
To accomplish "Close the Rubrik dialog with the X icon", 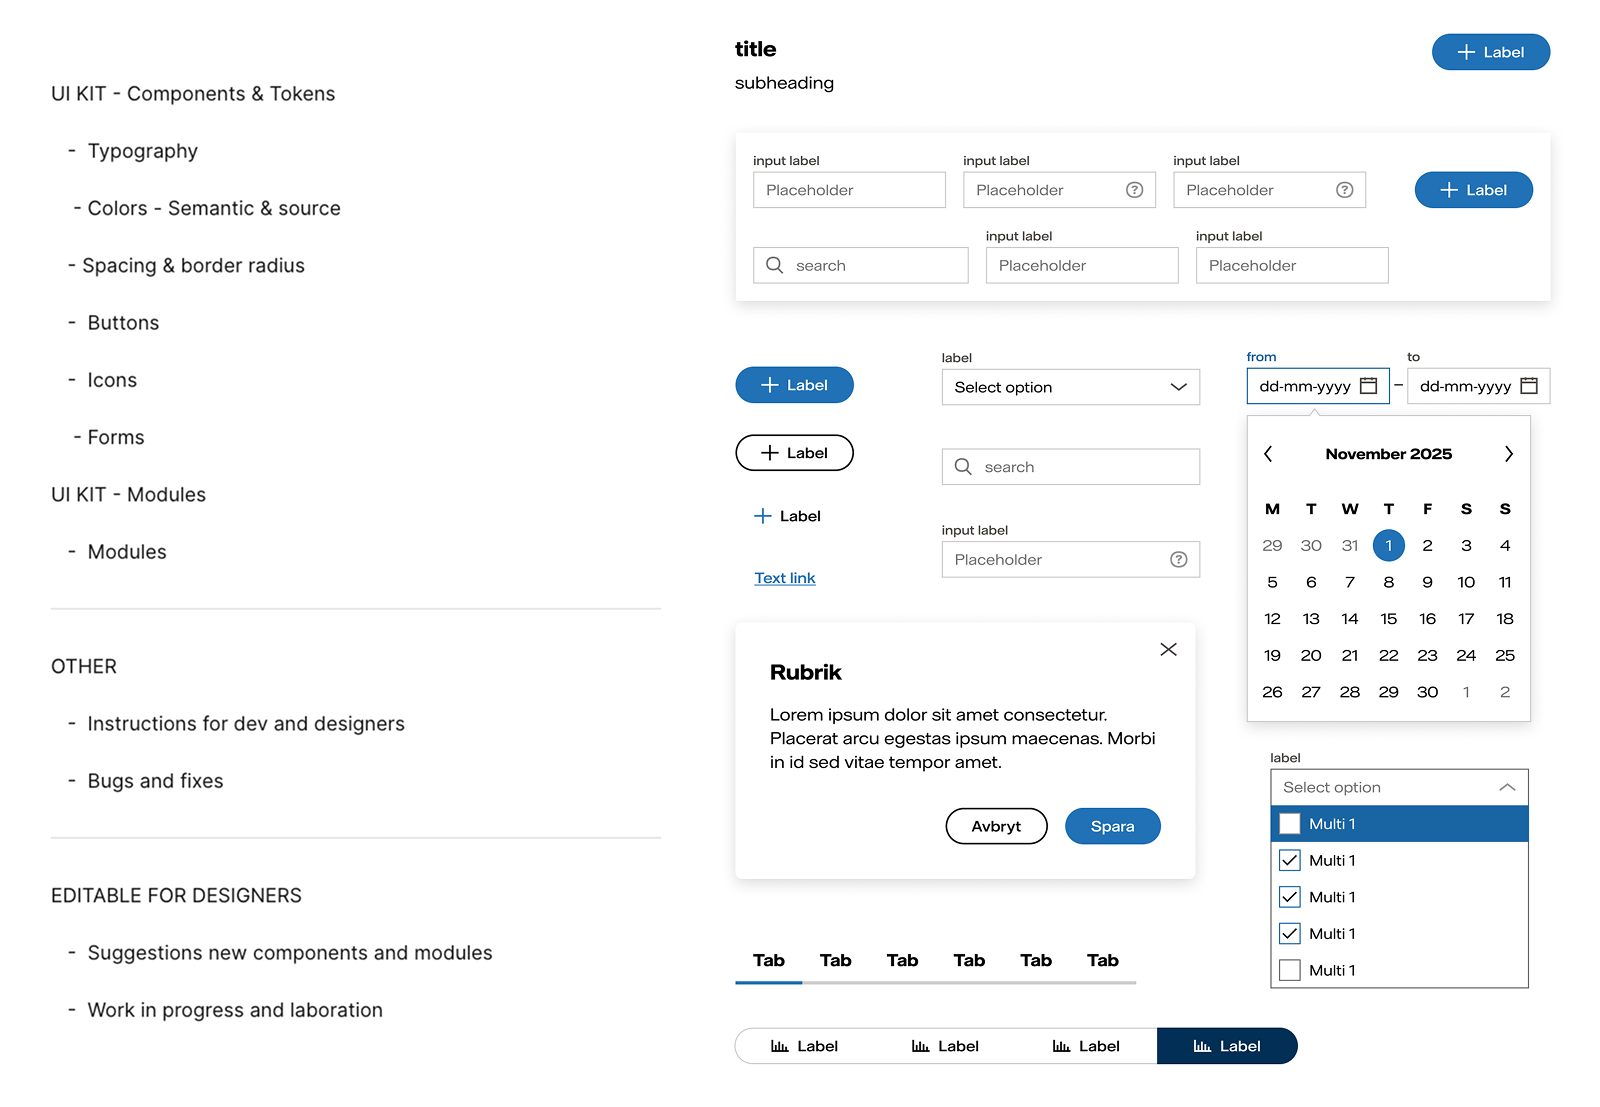I will click(x=1168, y=649).
